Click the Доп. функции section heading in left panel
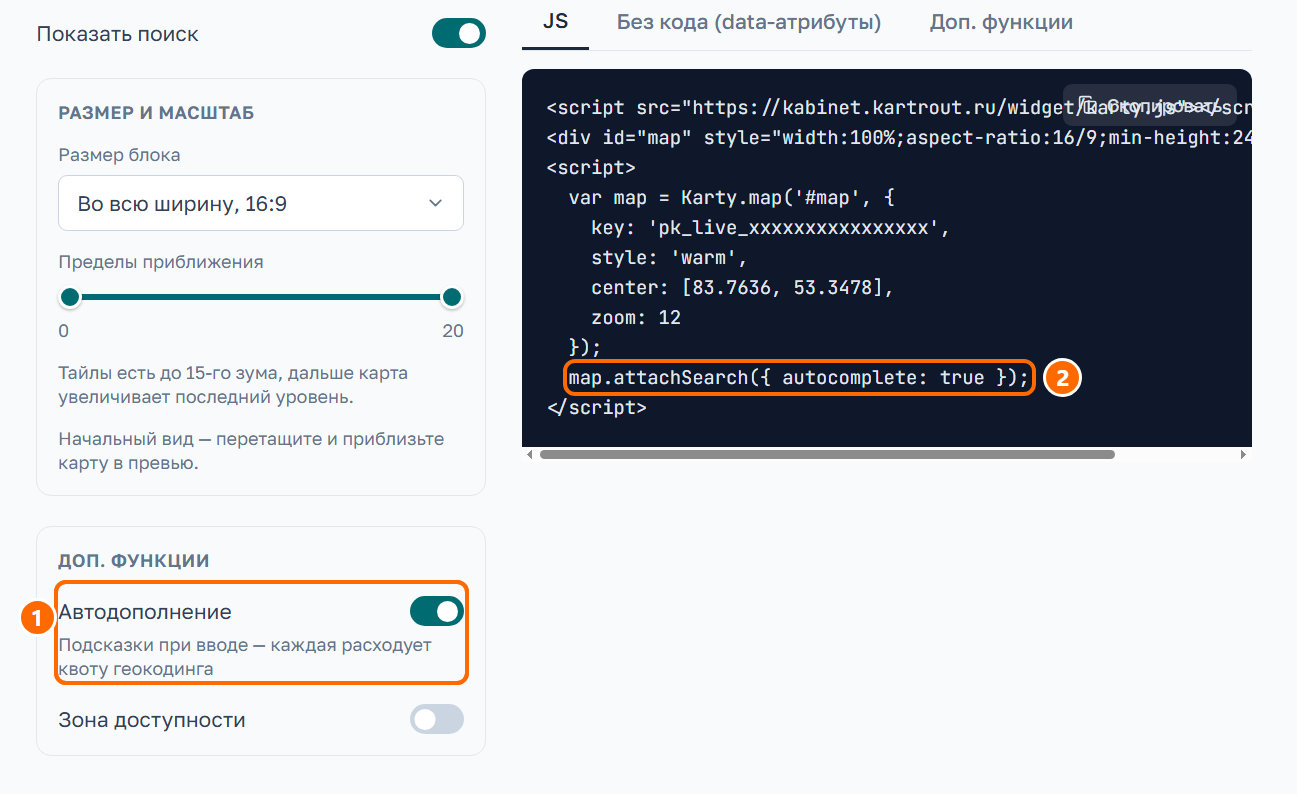The image size is (1297, 794). [x=134, y=561]
